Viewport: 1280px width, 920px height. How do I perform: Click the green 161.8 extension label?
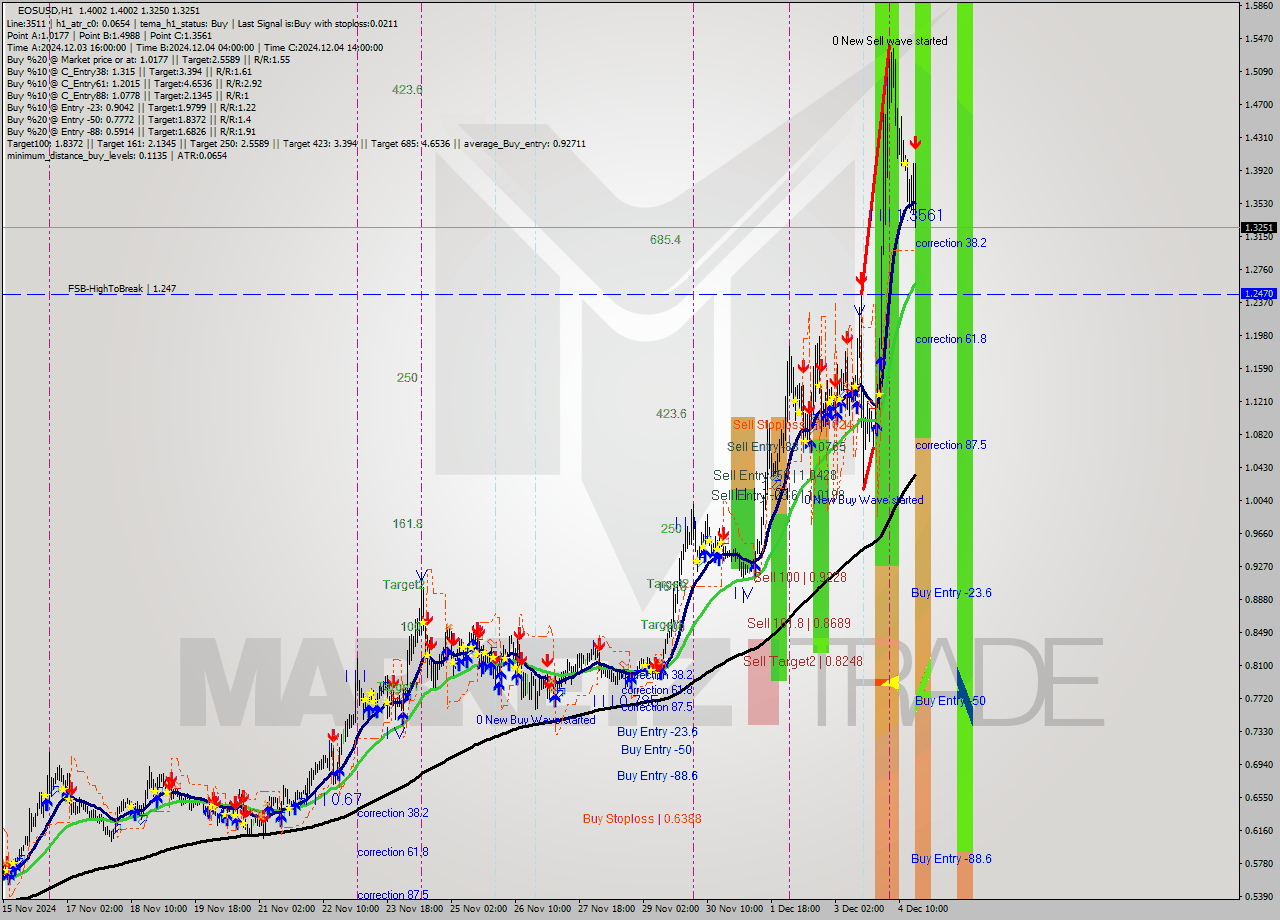click(407, 524)
